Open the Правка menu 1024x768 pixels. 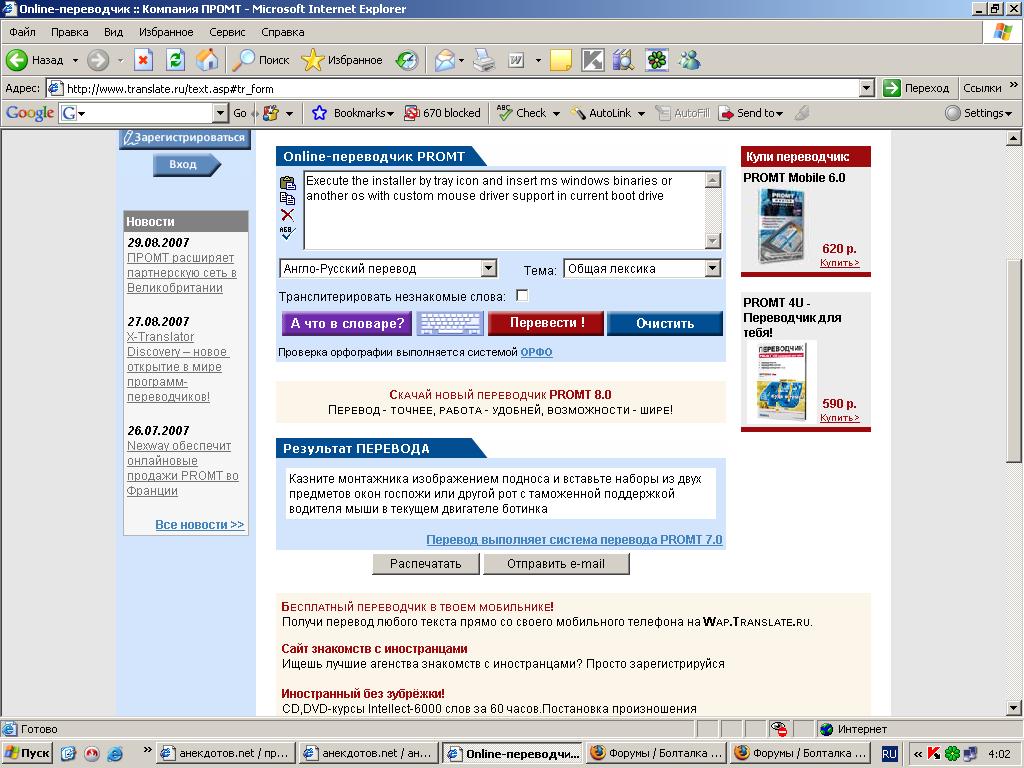click(69, 32)
